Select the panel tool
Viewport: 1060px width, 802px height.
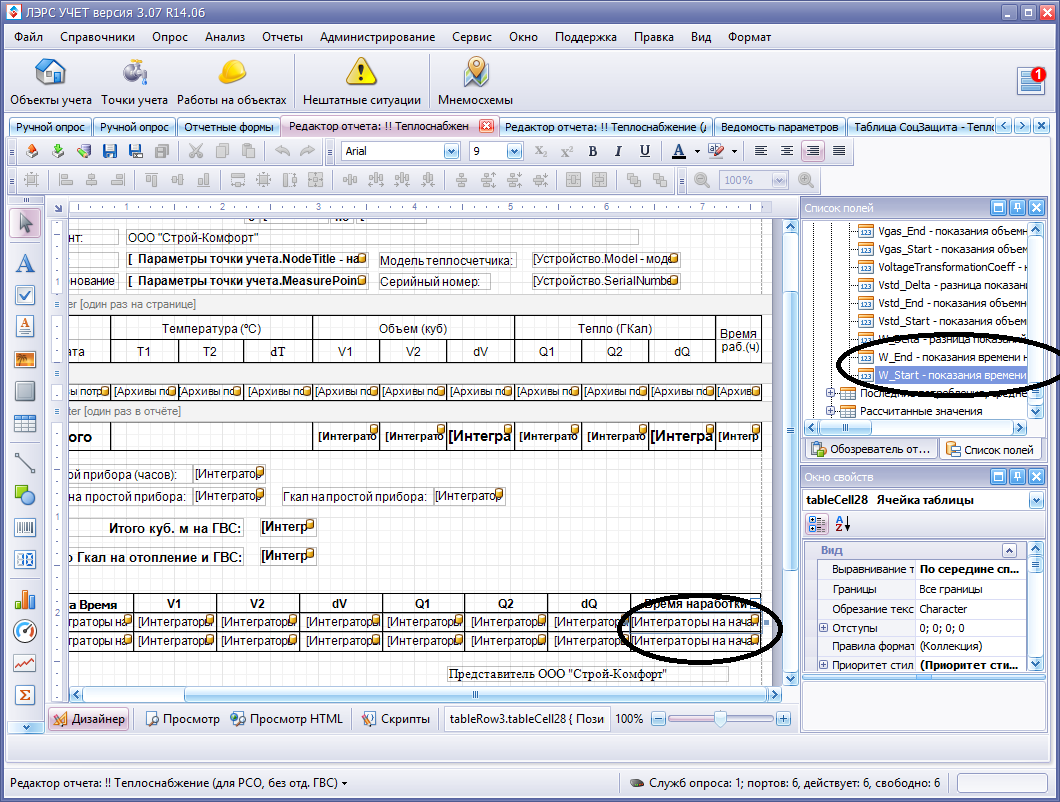click(x=25, y=392)
